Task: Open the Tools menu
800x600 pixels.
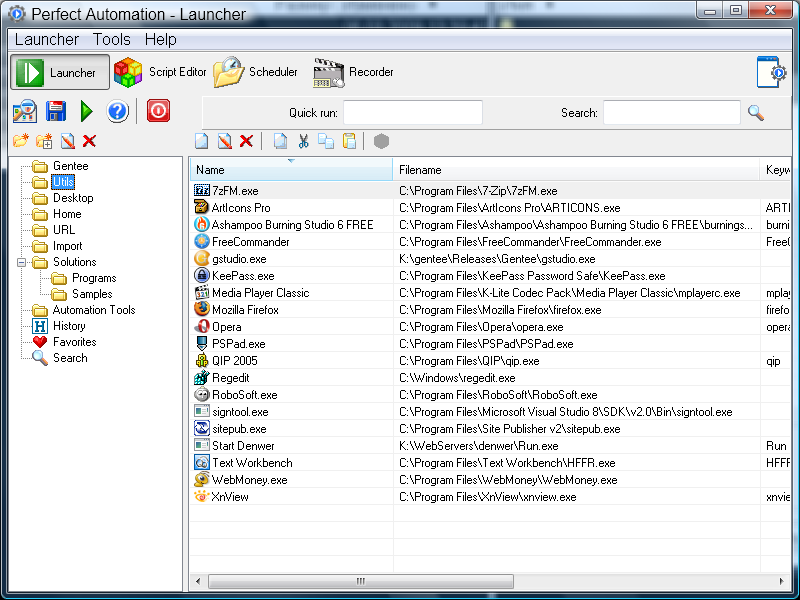Action: [x=112, y=39]
